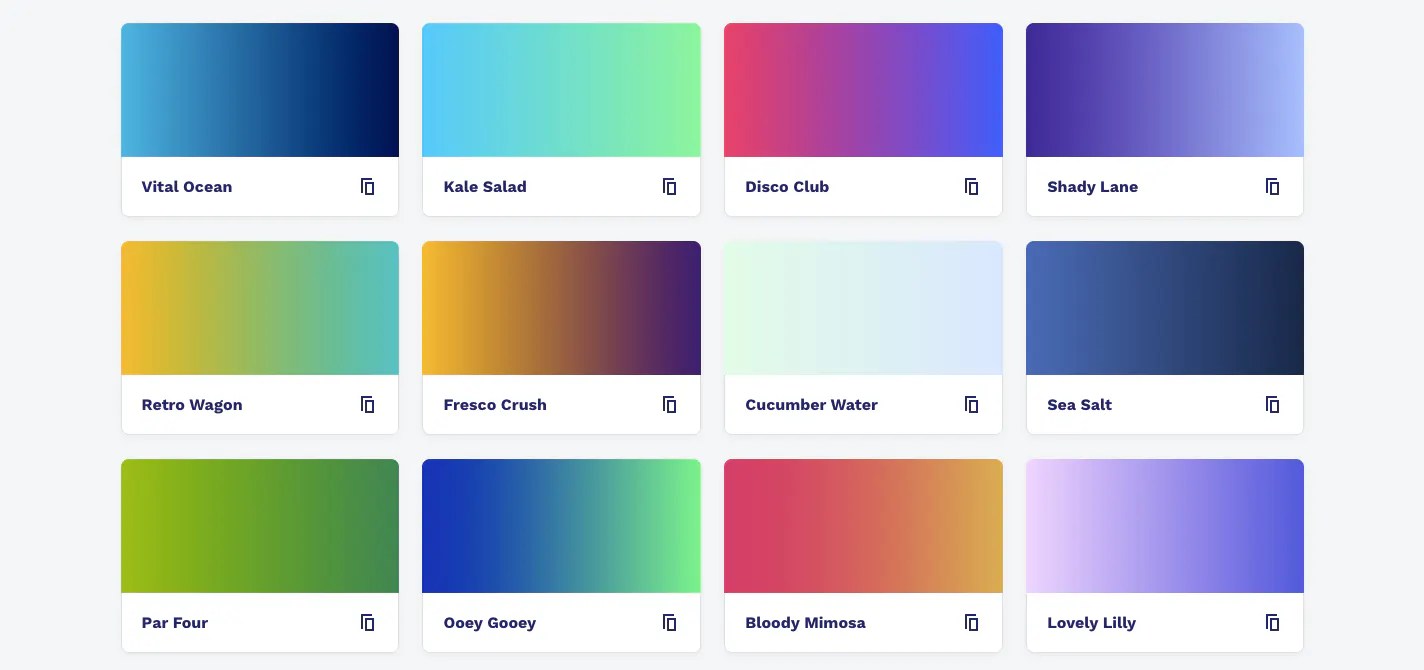Screen dimensions: 1424x670
Task: Open the Cucumber Water gradient preview
Action: [863, 308]
